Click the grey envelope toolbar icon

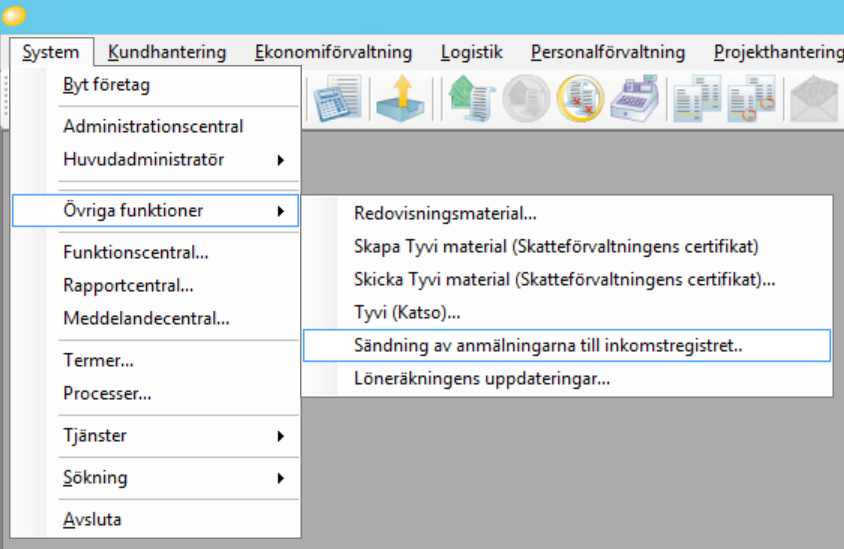coord(813,100)
